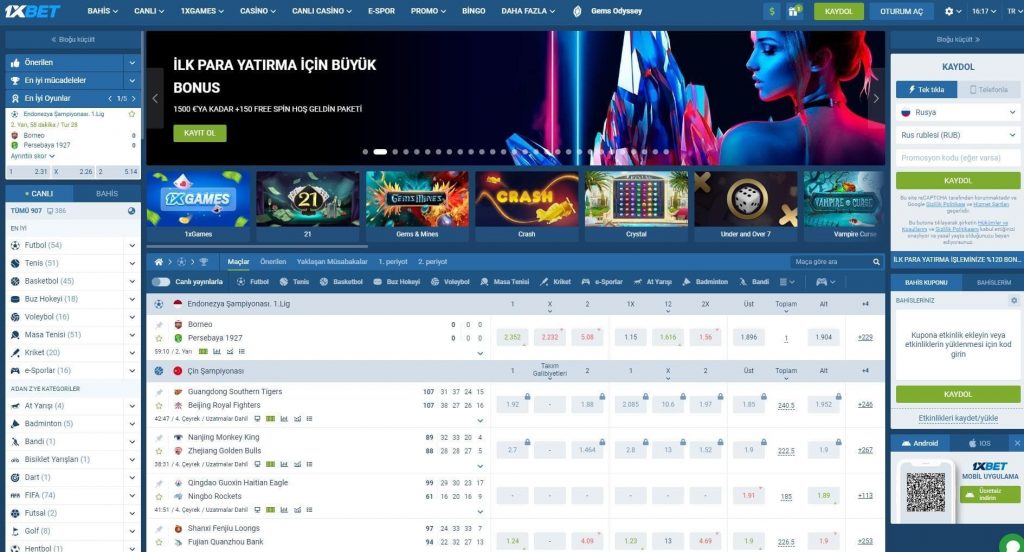Click the Maça göre ara search field

tap(829, 262)
